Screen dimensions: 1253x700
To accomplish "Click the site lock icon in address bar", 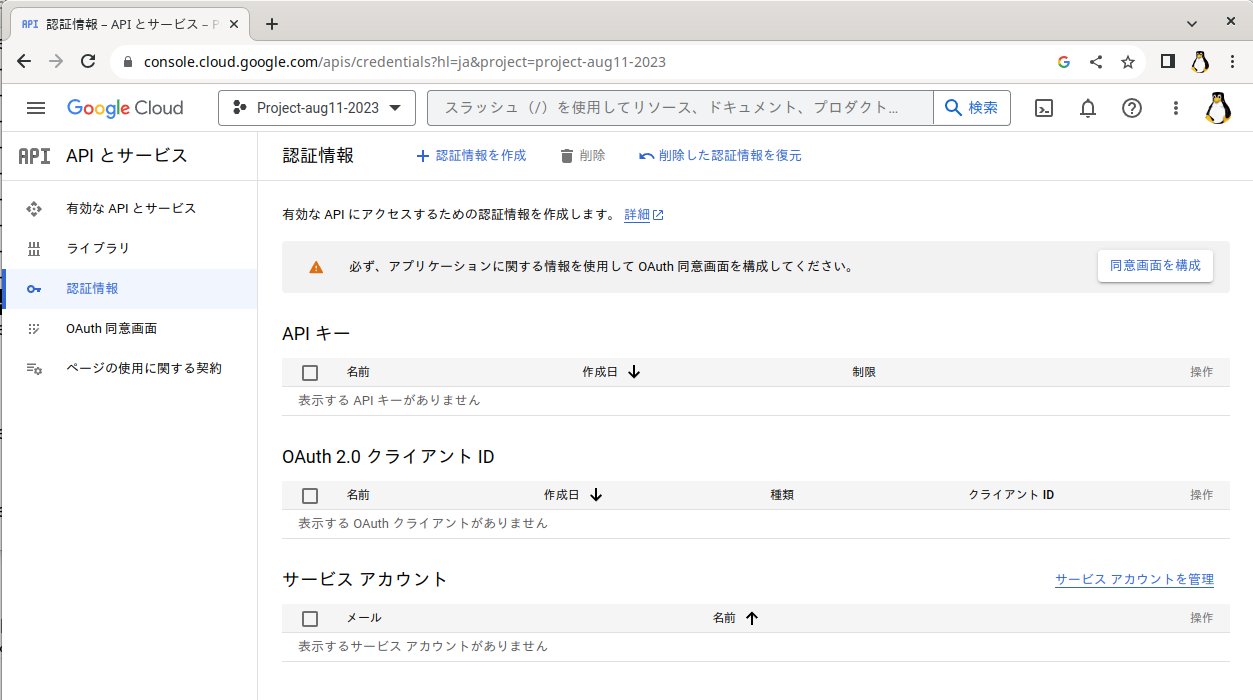I will coord(127,62).
